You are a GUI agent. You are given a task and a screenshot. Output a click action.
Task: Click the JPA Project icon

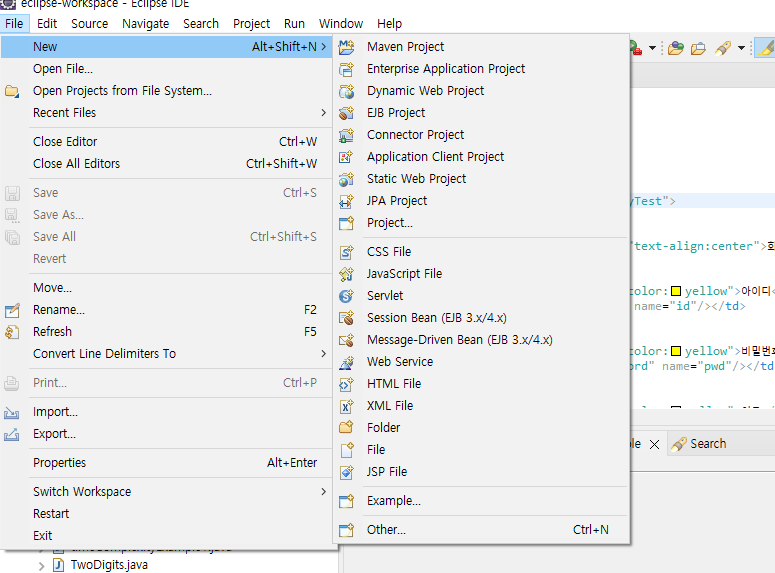tap(346, 201)
